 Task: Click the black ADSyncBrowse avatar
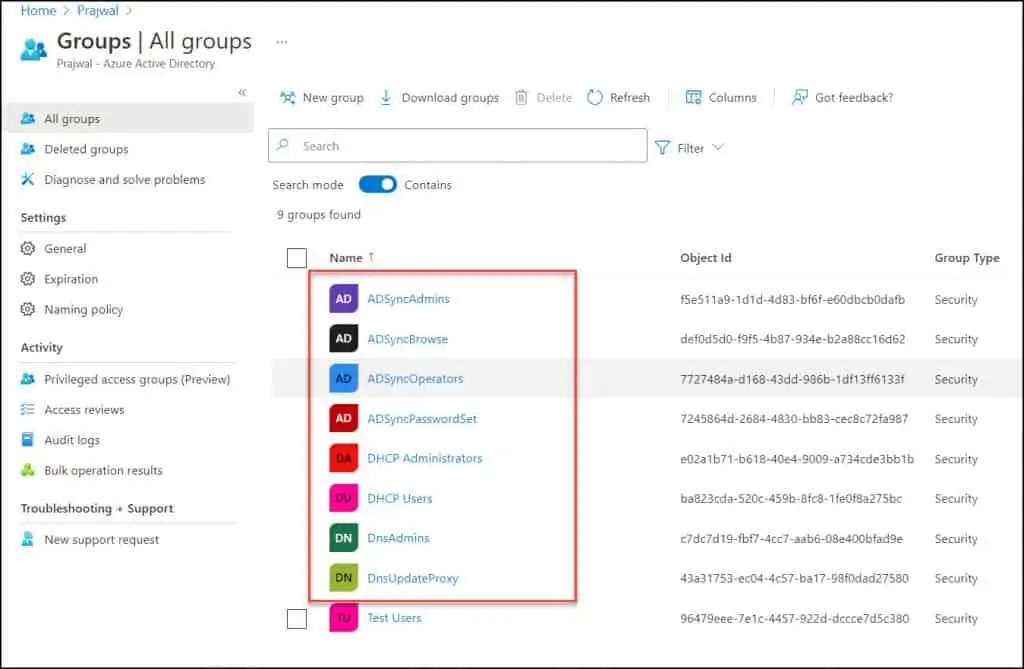click(344, 338)
